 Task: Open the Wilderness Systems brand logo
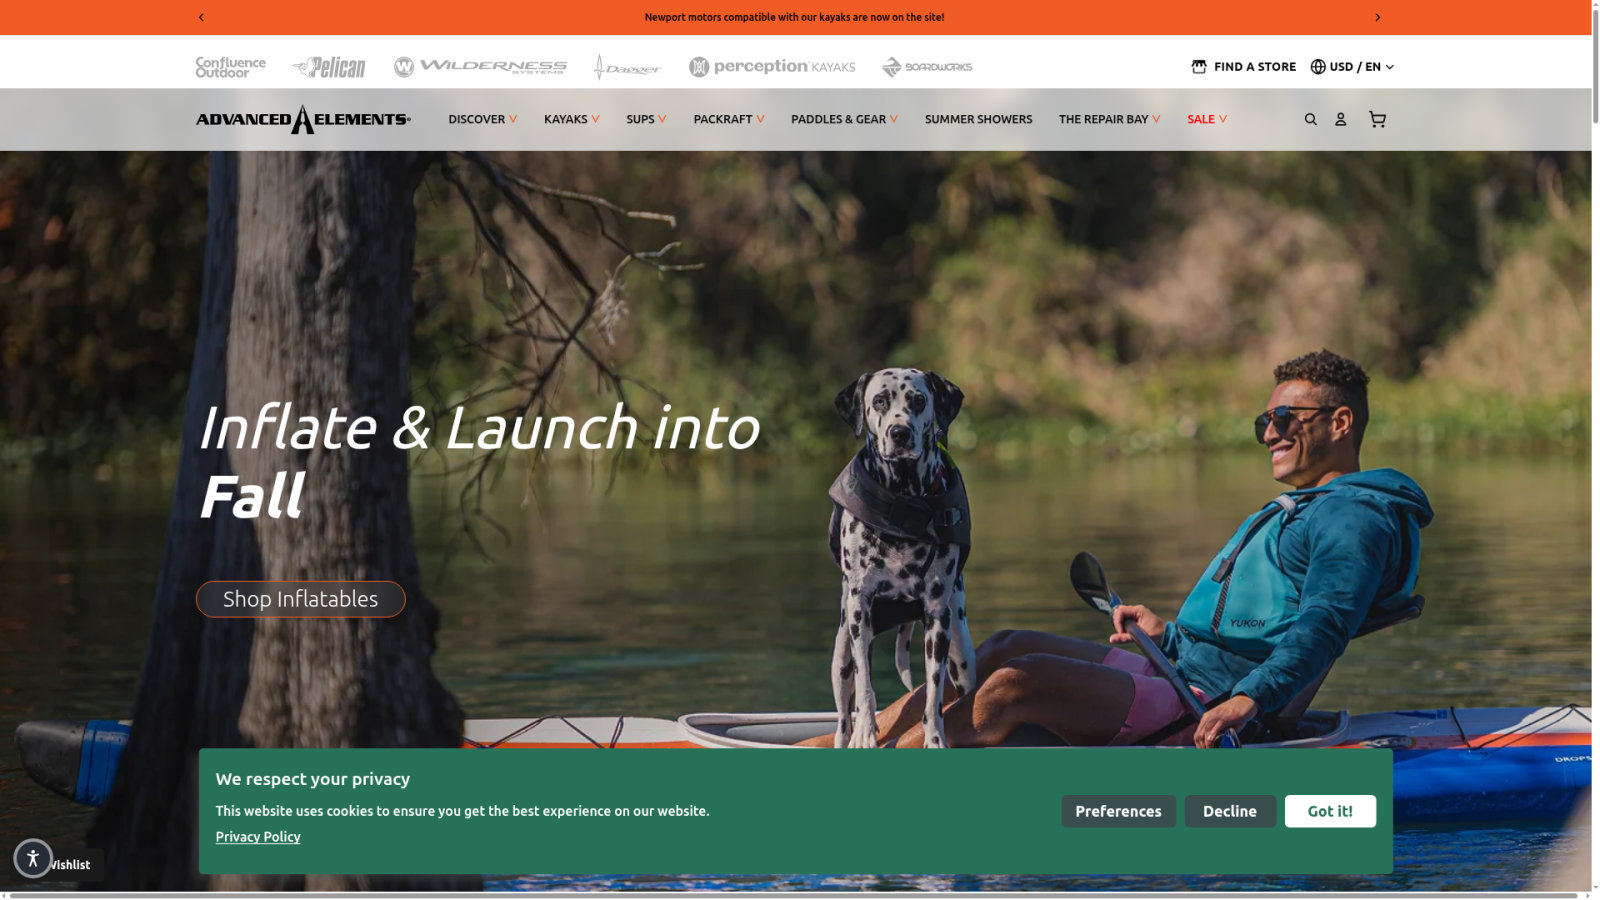click(481, 67)
